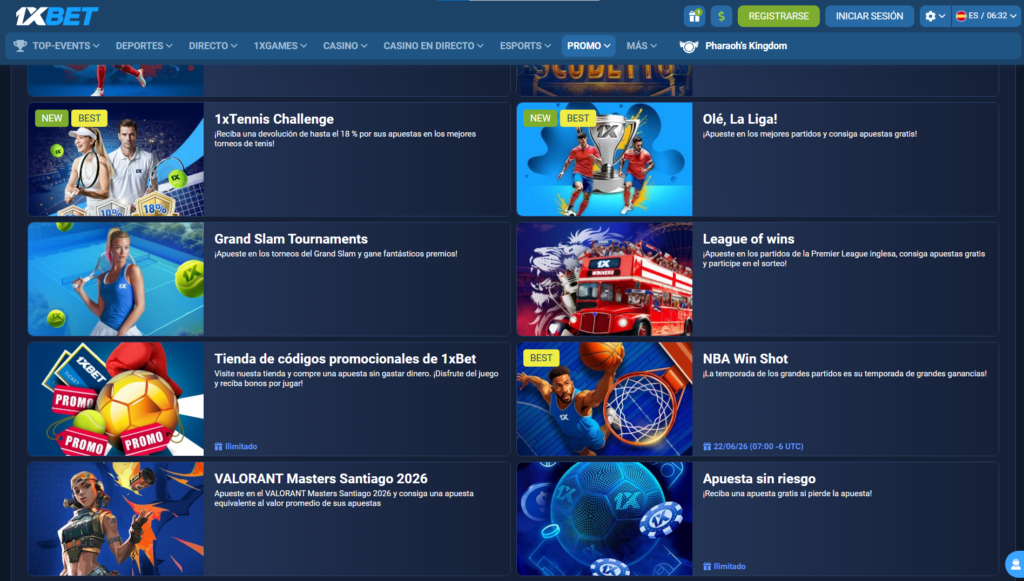Open the VALORANT Masters Santiago 2026 banner image
The height and width of the screenshot is (581, 1024).
[116, 518]
